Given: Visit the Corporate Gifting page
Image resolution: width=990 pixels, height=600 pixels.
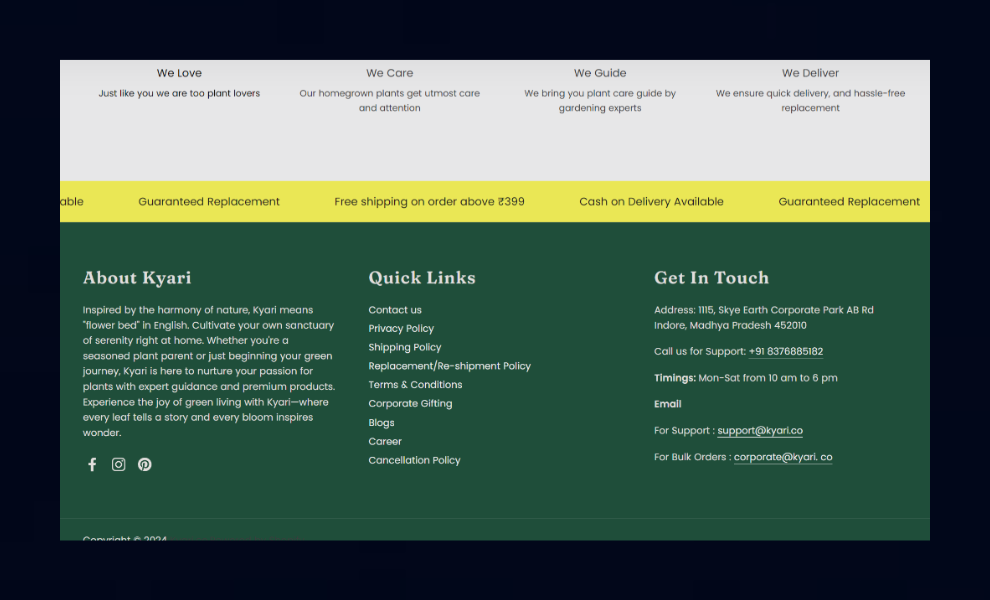Looking at the screenshot, I should coord(410,404).
